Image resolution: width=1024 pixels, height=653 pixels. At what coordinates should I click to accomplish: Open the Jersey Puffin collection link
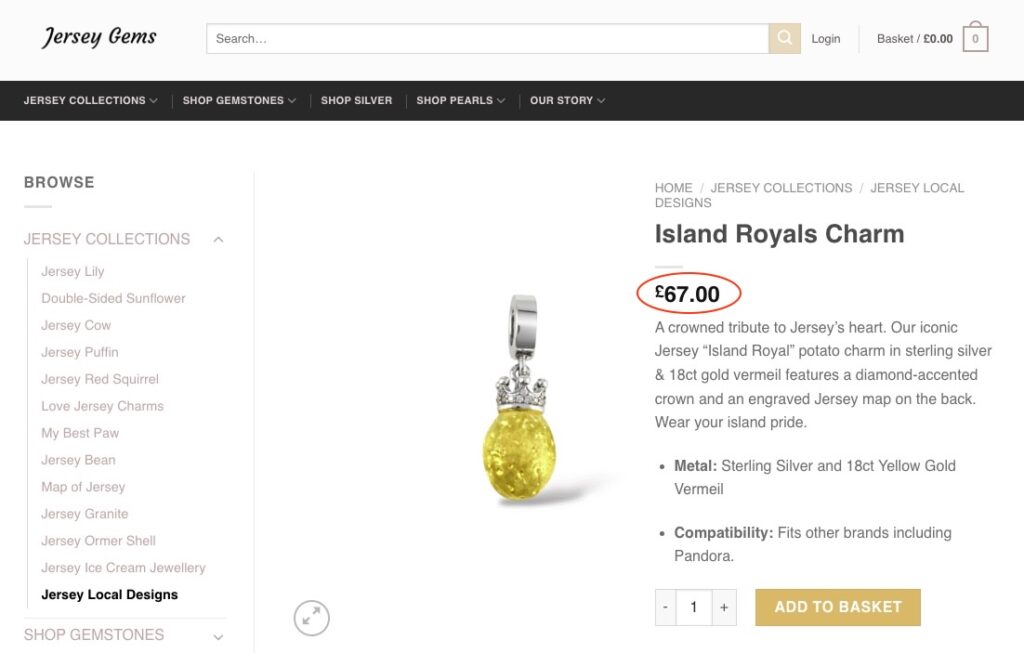(x=79, y=352)
